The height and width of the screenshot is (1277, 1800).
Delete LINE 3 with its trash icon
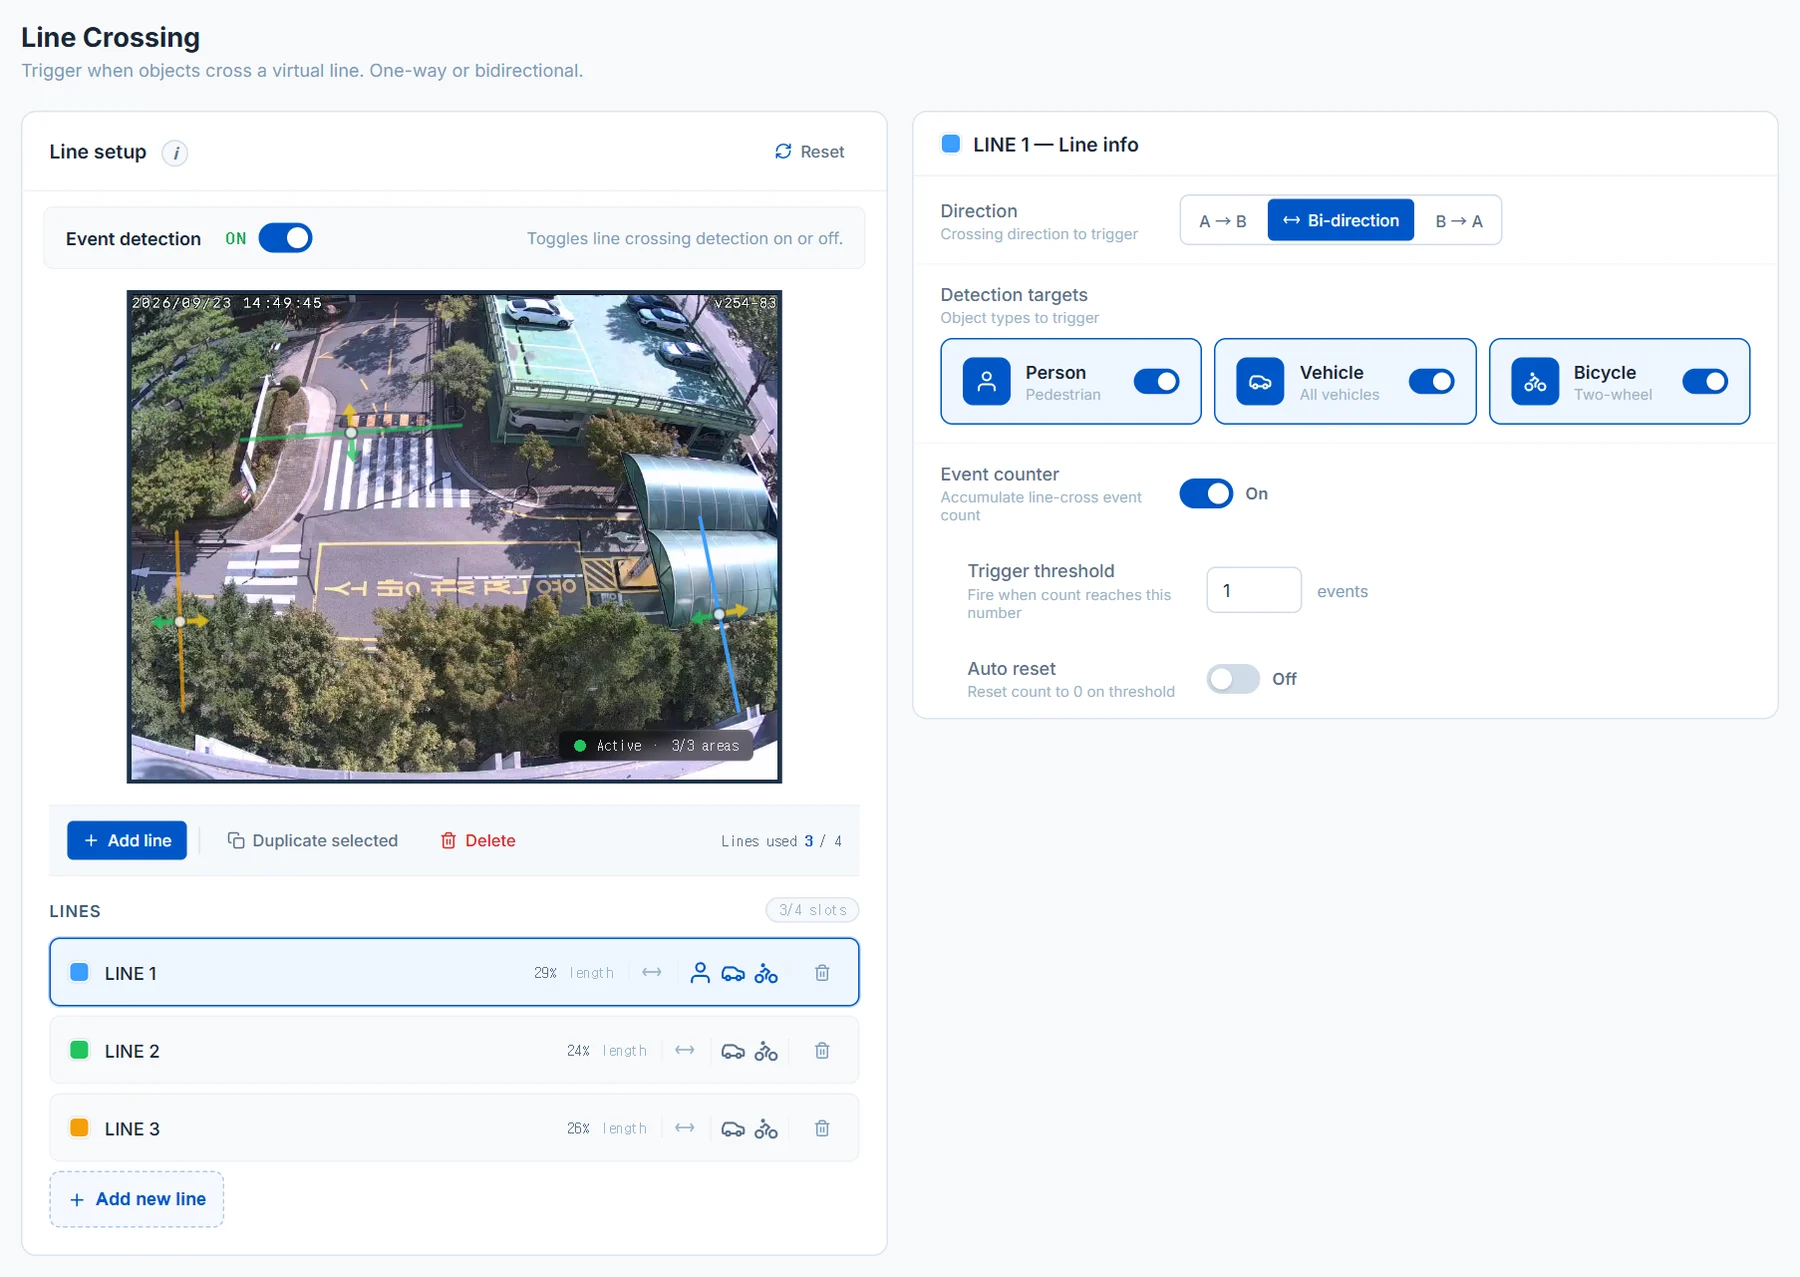pos(822,1128)
